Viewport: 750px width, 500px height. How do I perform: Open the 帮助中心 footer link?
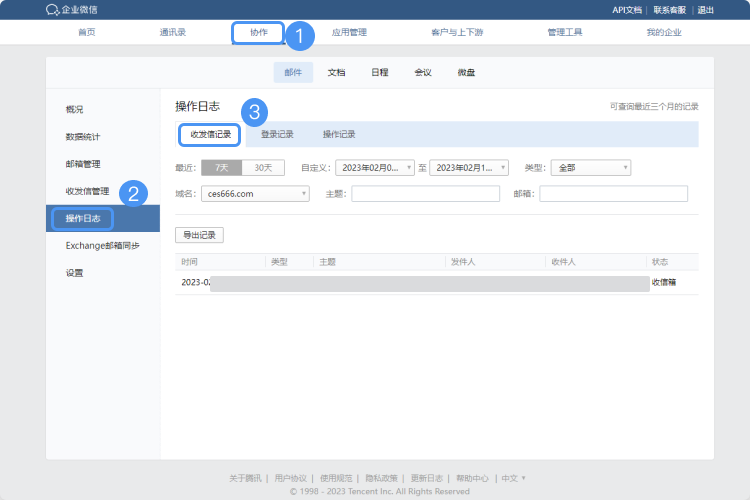tap(473, 478)
